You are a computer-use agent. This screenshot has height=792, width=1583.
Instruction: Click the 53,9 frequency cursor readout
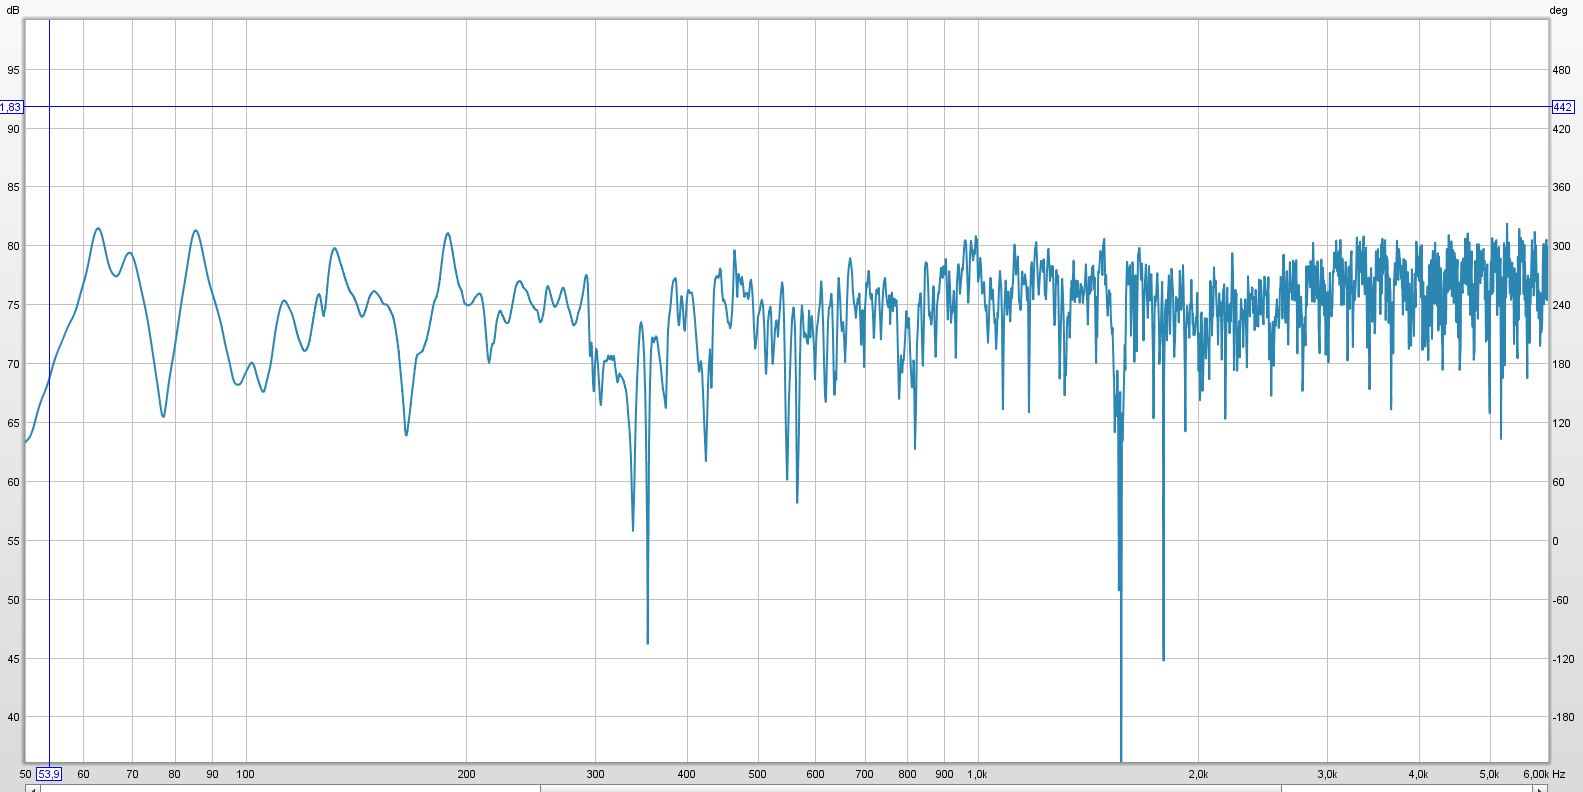tap(49, 774)
